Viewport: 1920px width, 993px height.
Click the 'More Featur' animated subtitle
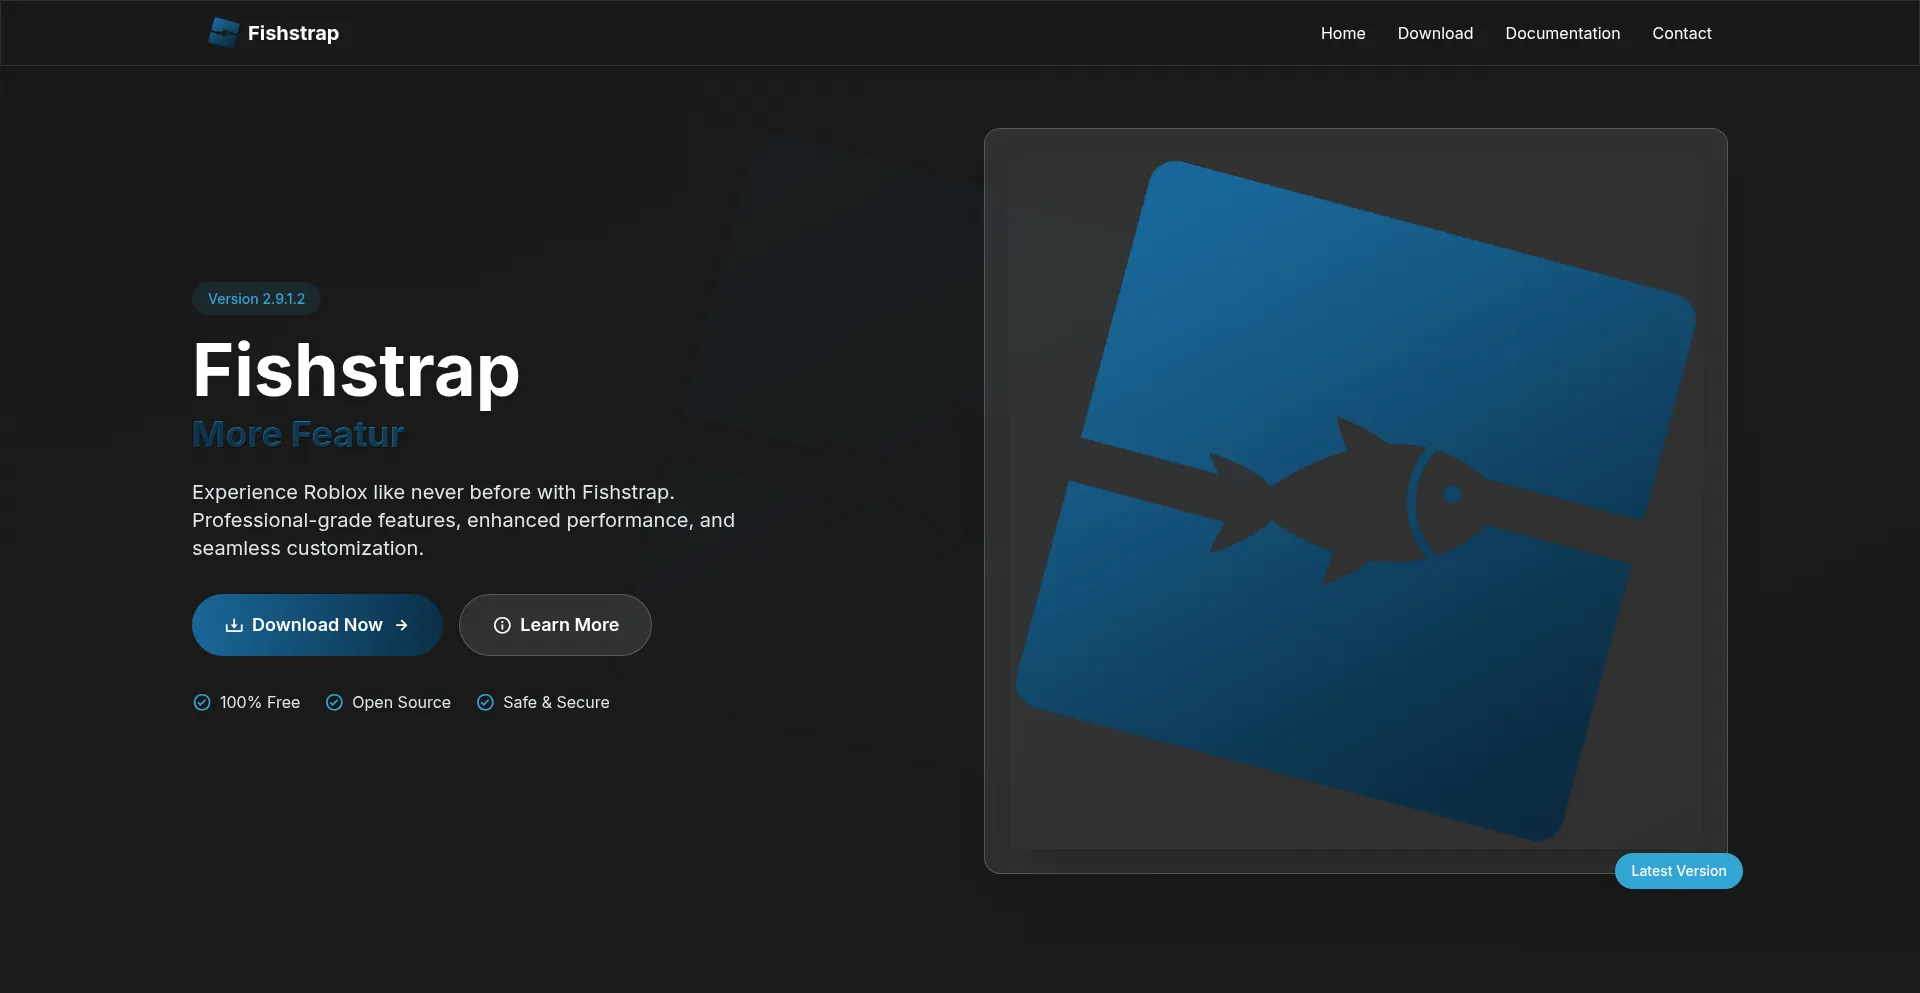298,434
